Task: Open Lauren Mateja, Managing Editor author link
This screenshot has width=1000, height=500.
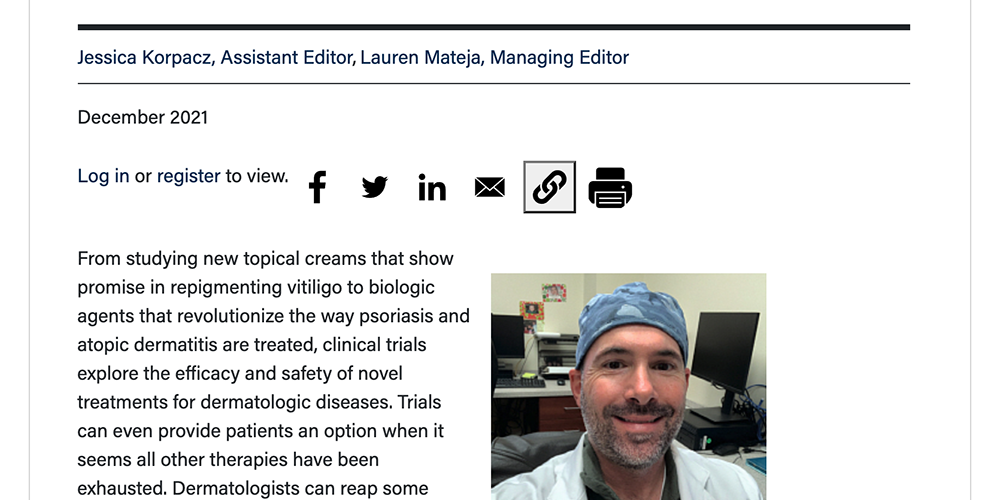Action: pos(494,57)
